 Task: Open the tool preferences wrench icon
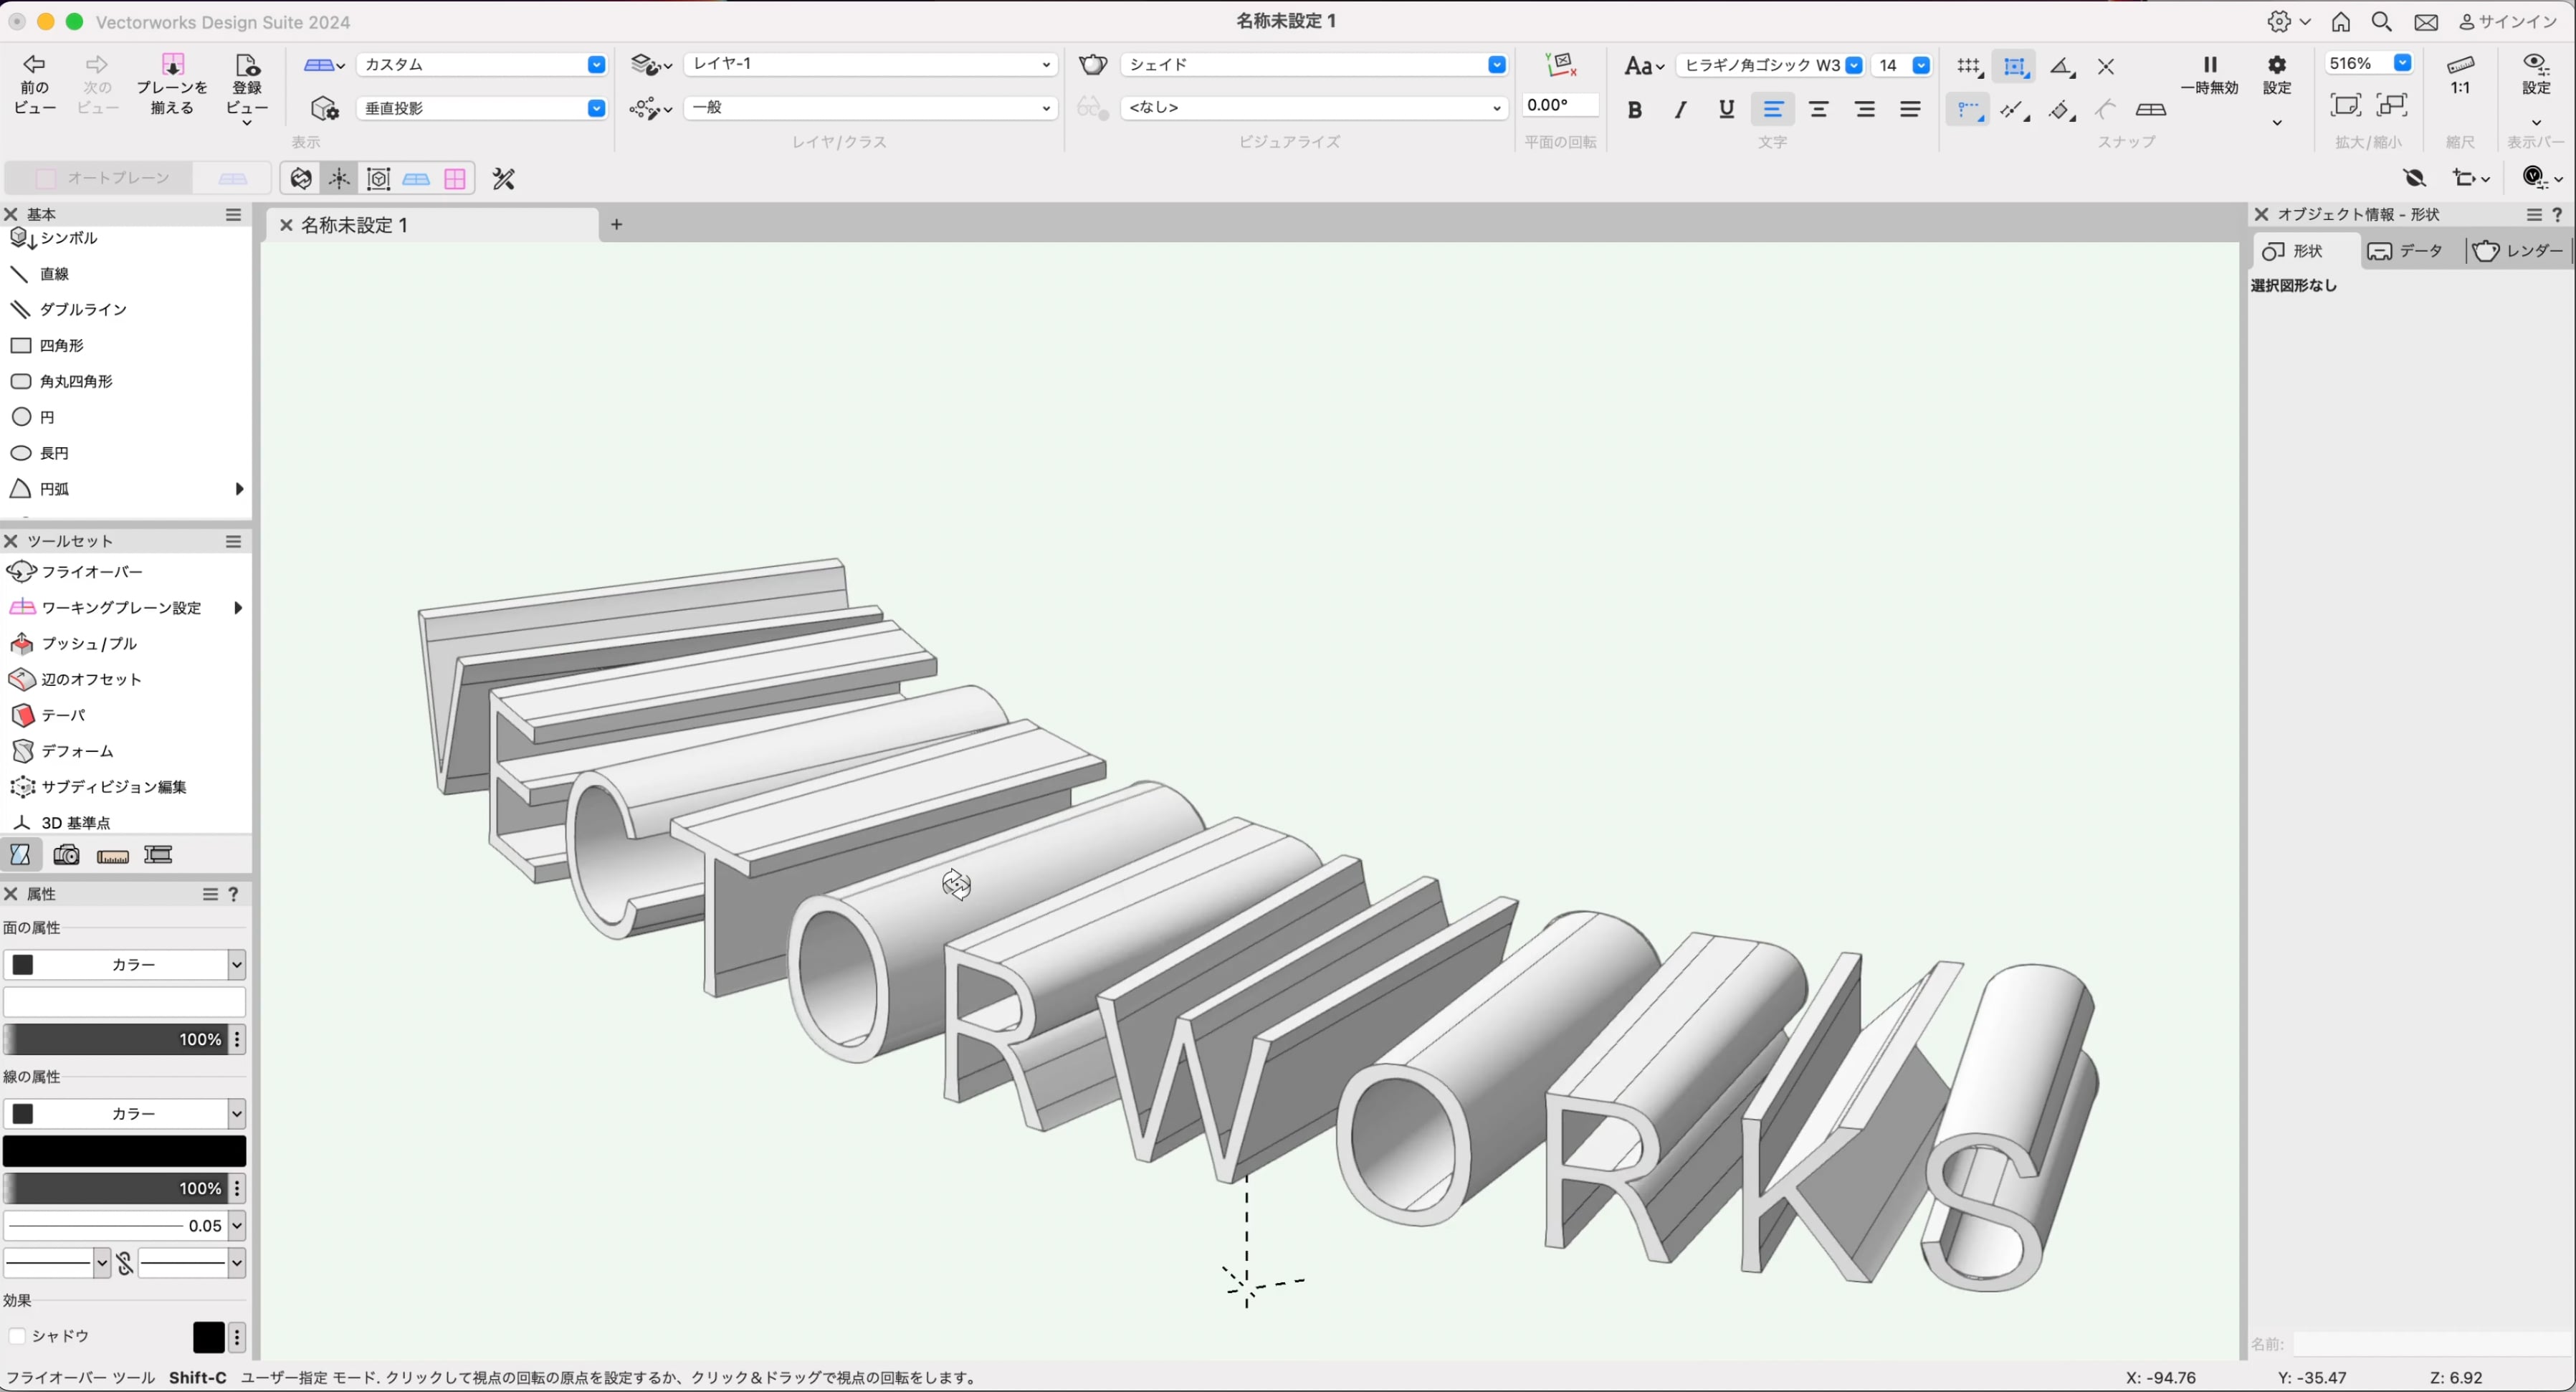[504, 179]
